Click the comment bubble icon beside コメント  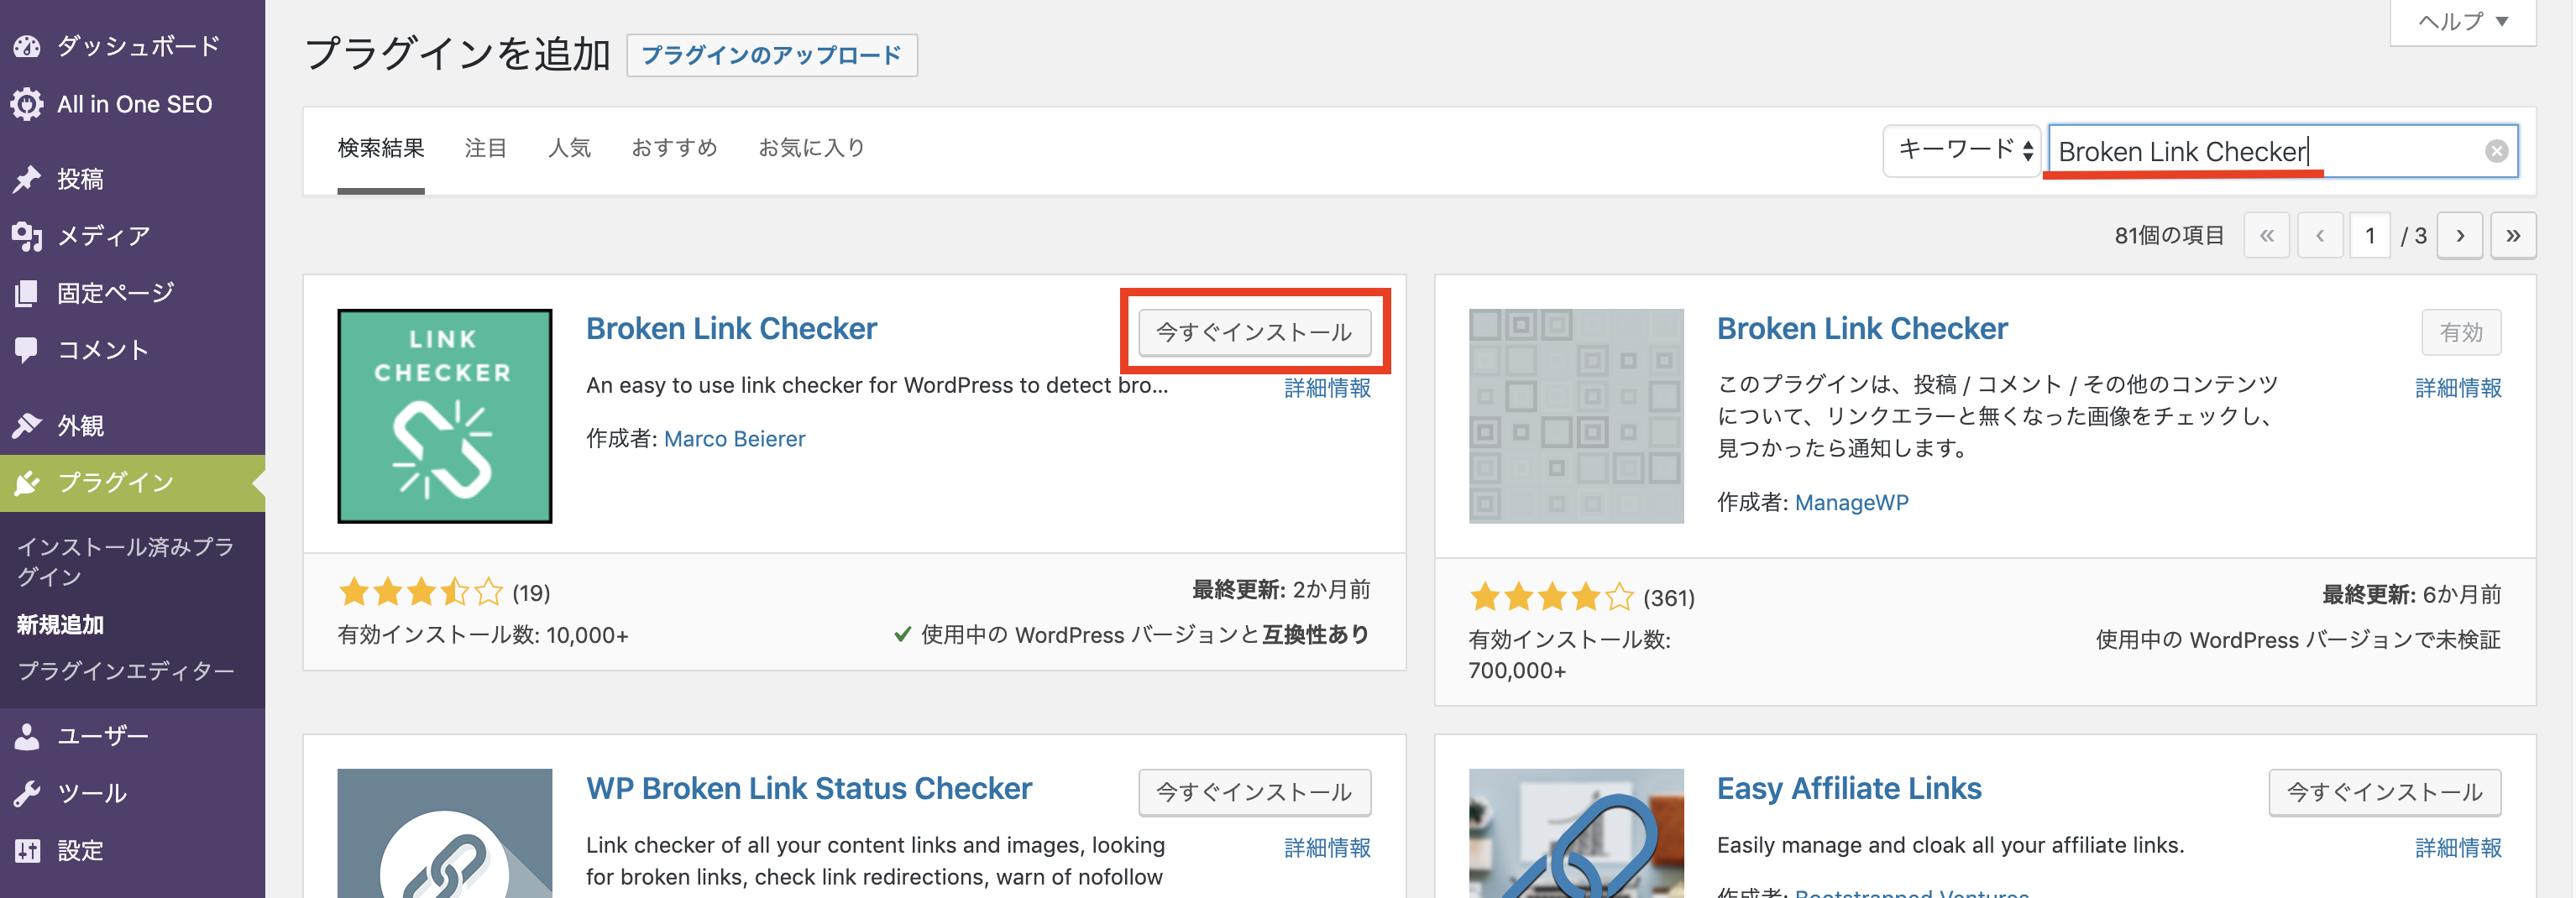(27, 349)
